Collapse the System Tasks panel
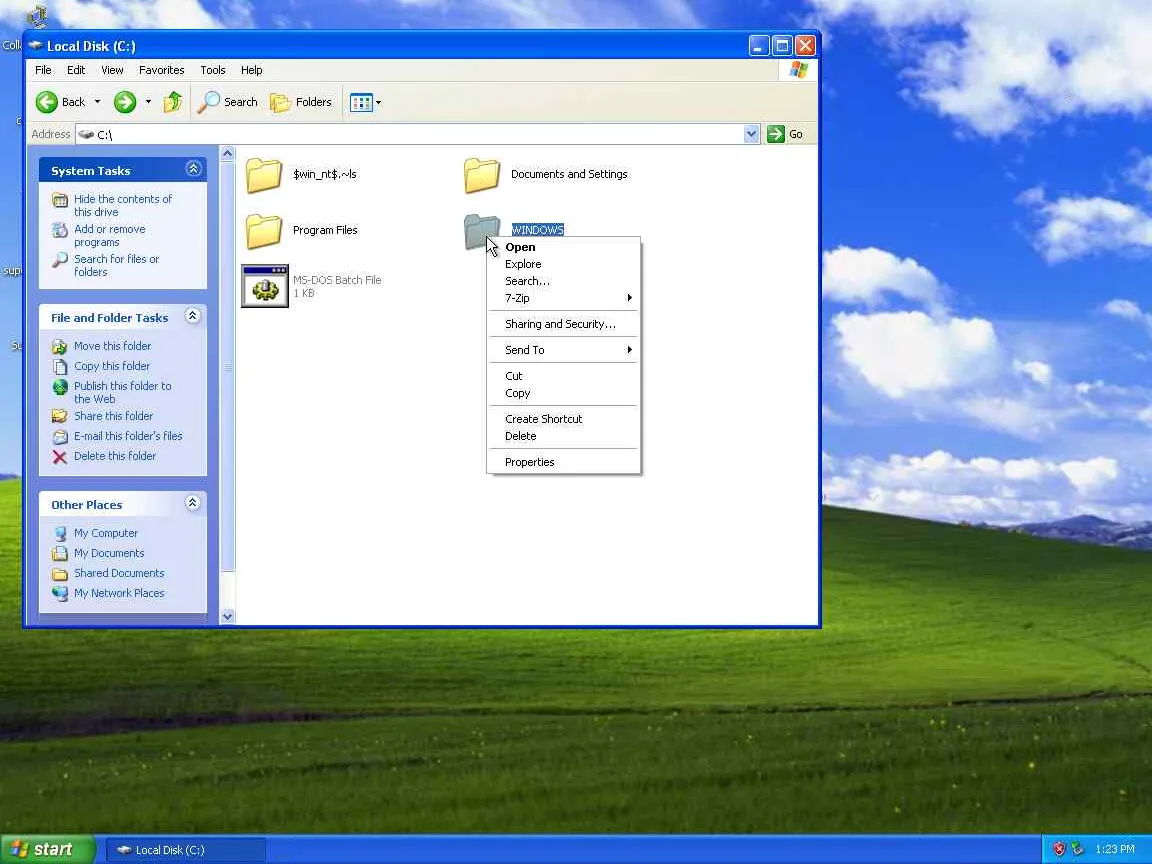 pos(193,169)
